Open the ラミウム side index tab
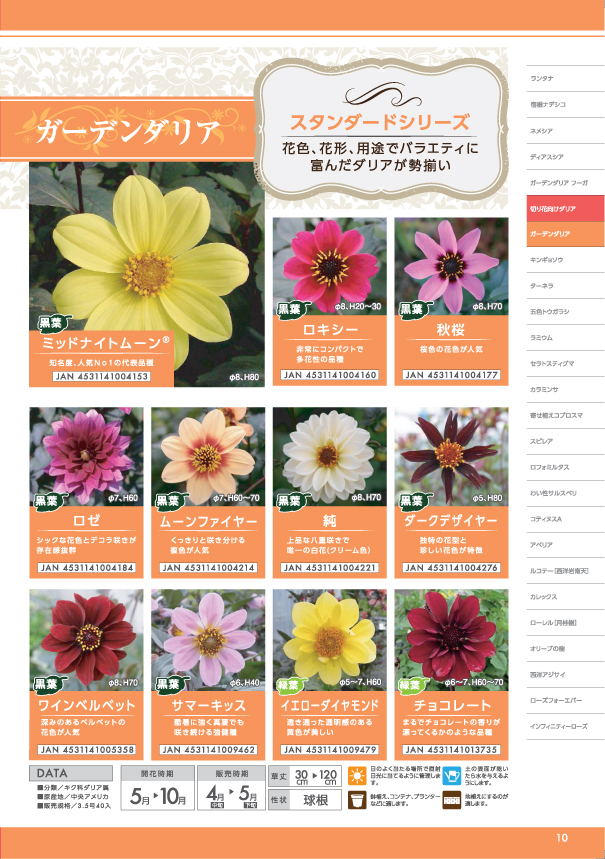 pos(565,337)
